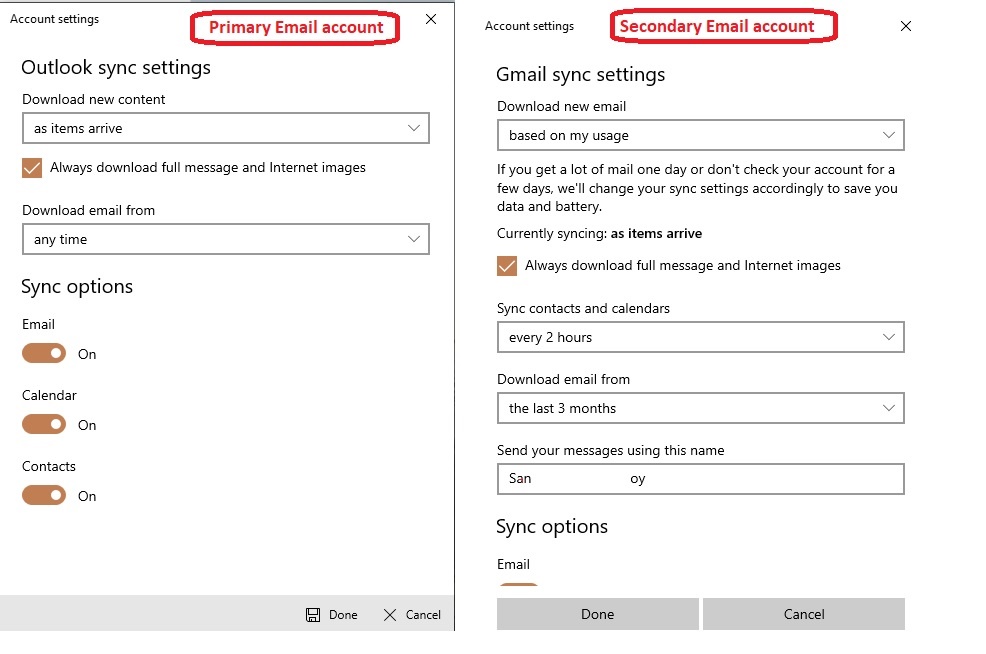Turn off the Outlook Email sync toggle

44,354
